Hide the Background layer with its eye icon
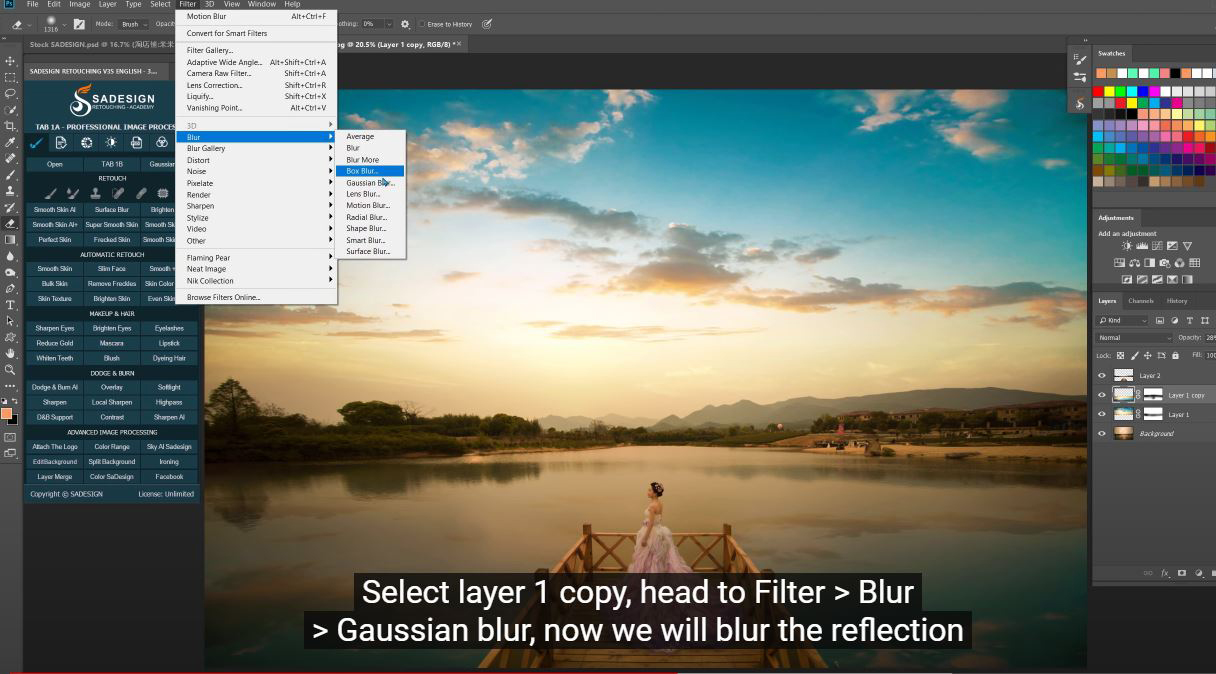 (x=1102, y=433)
